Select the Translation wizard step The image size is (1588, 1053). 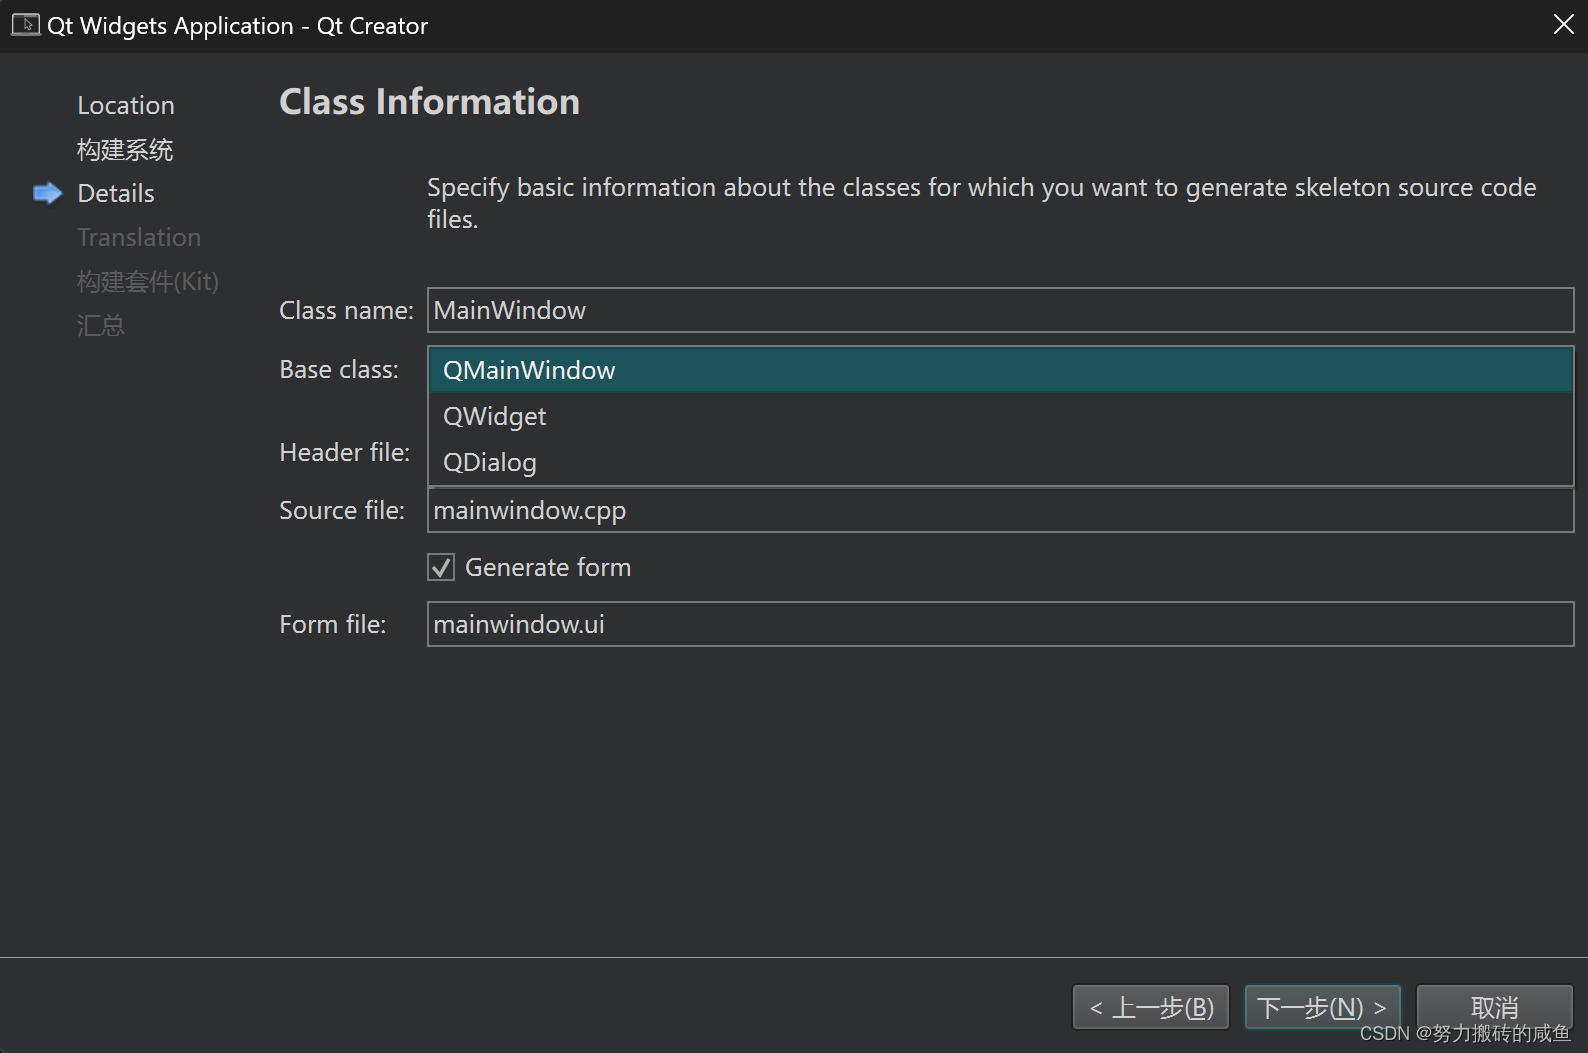point(139,237)
